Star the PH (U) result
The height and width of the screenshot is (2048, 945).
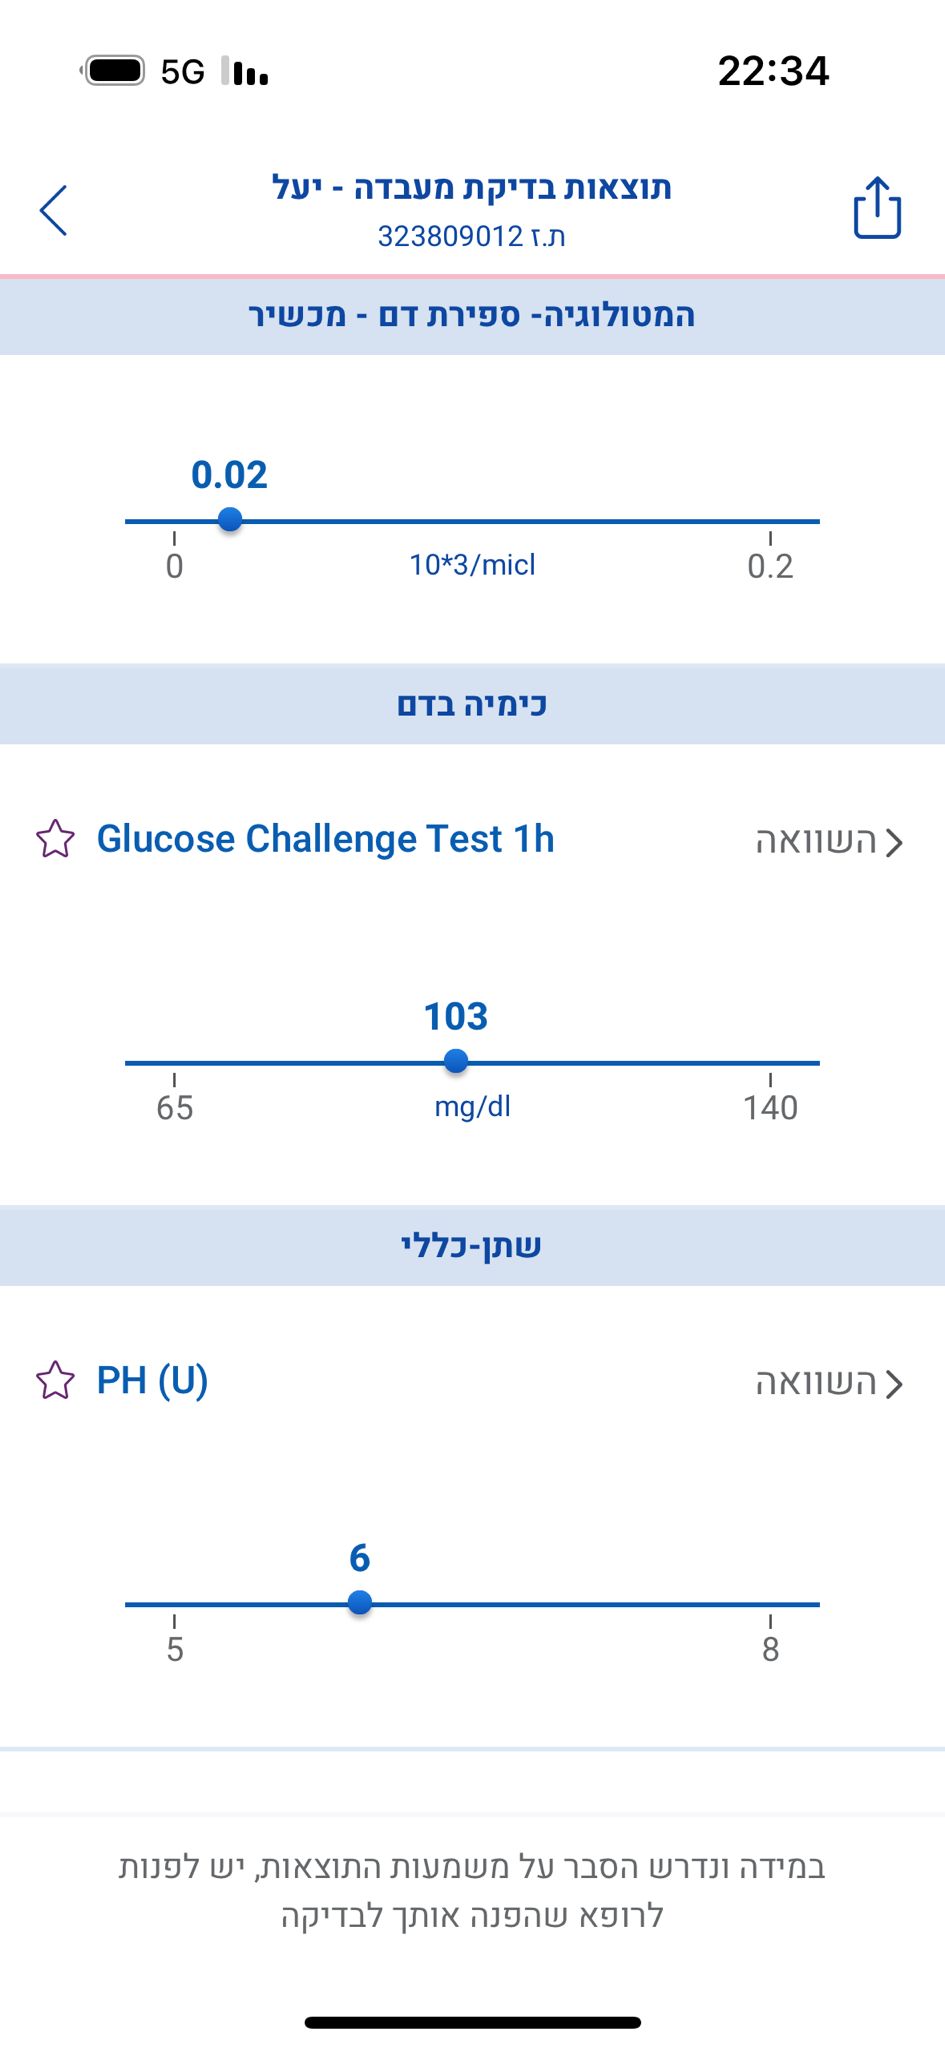pos(56,1380)
